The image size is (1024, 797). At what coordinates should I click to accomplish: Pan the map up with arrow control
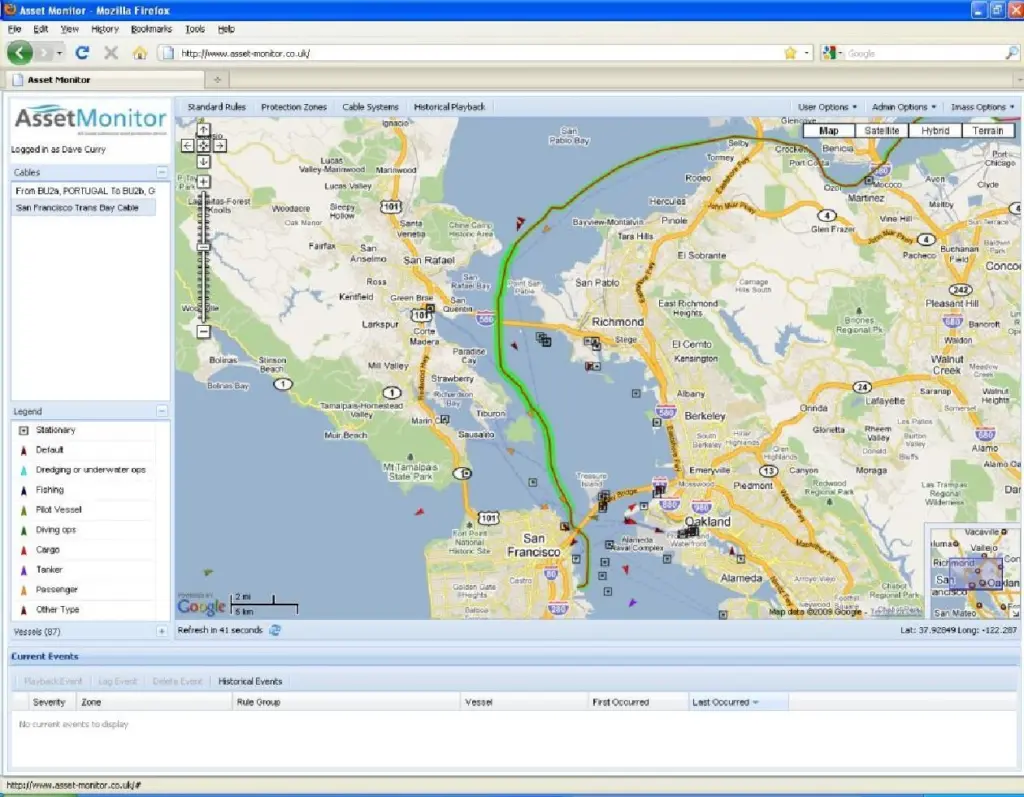point(203,130)
